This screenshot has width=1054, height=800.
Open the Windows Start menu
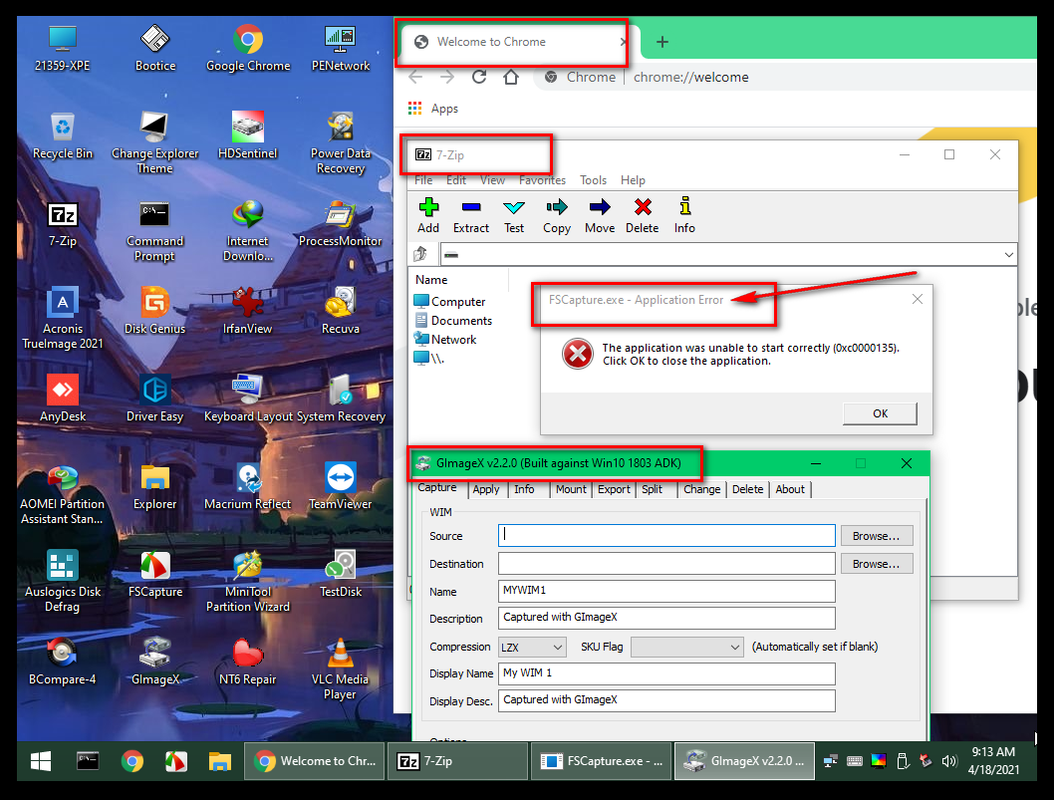(41, 761)
